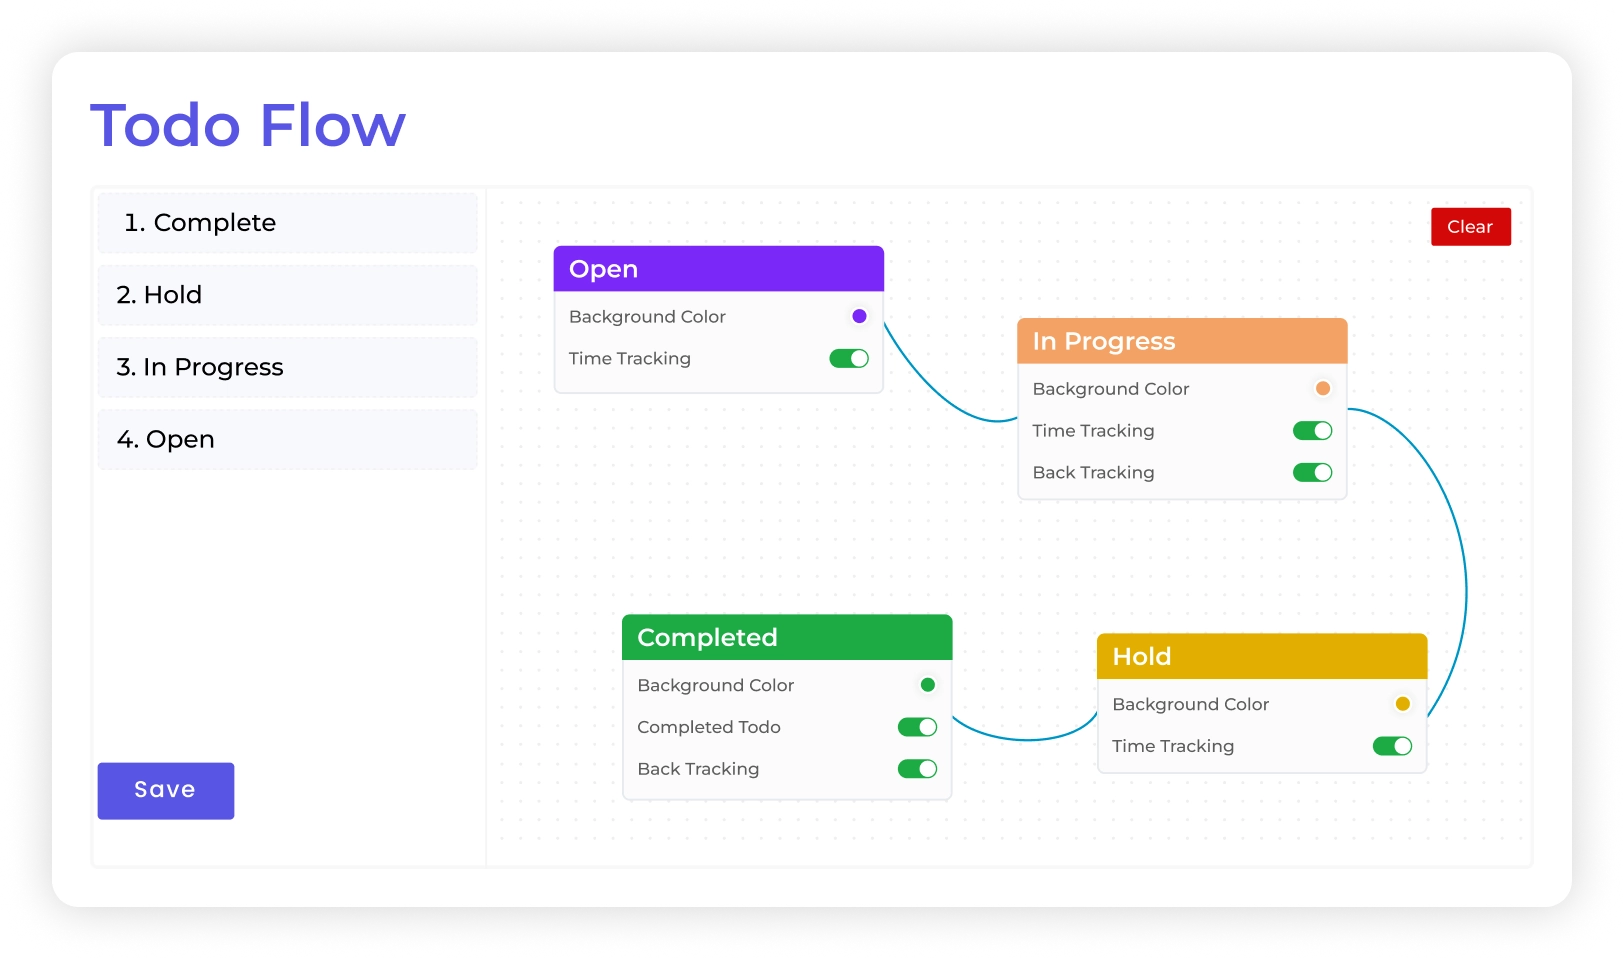Click the orange In Progress color dot
This screenshot has height=959, width=1624.
tap(1323, 389)
